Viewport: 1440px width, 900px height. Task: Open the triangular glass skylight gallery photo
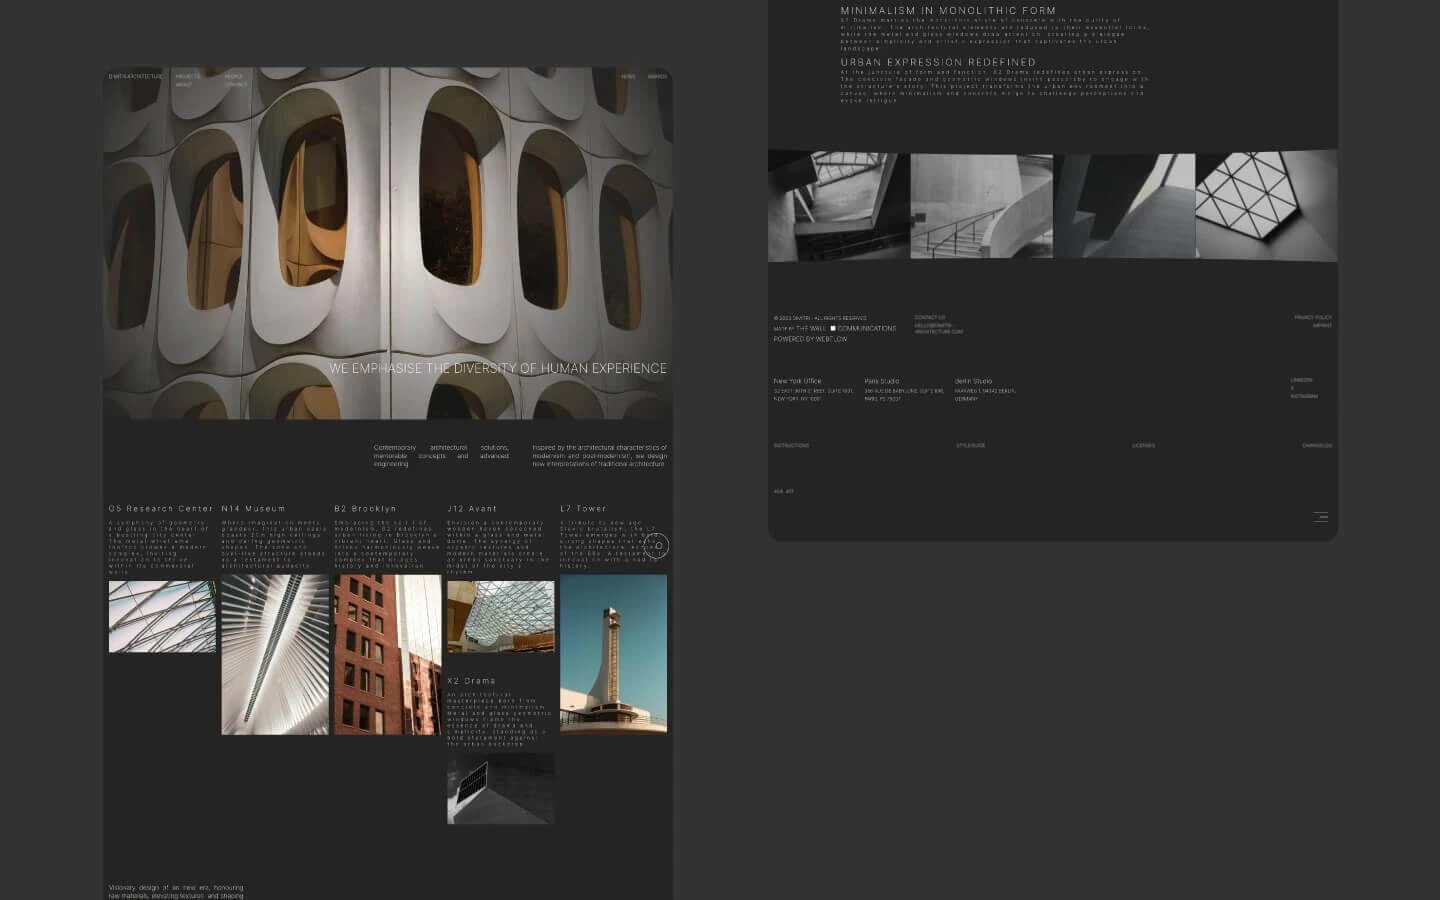click(1267, 206)
